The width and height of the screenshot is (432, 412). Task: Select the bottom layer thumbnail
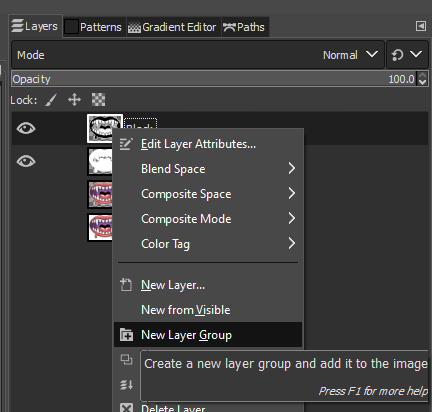click(100, 227)
